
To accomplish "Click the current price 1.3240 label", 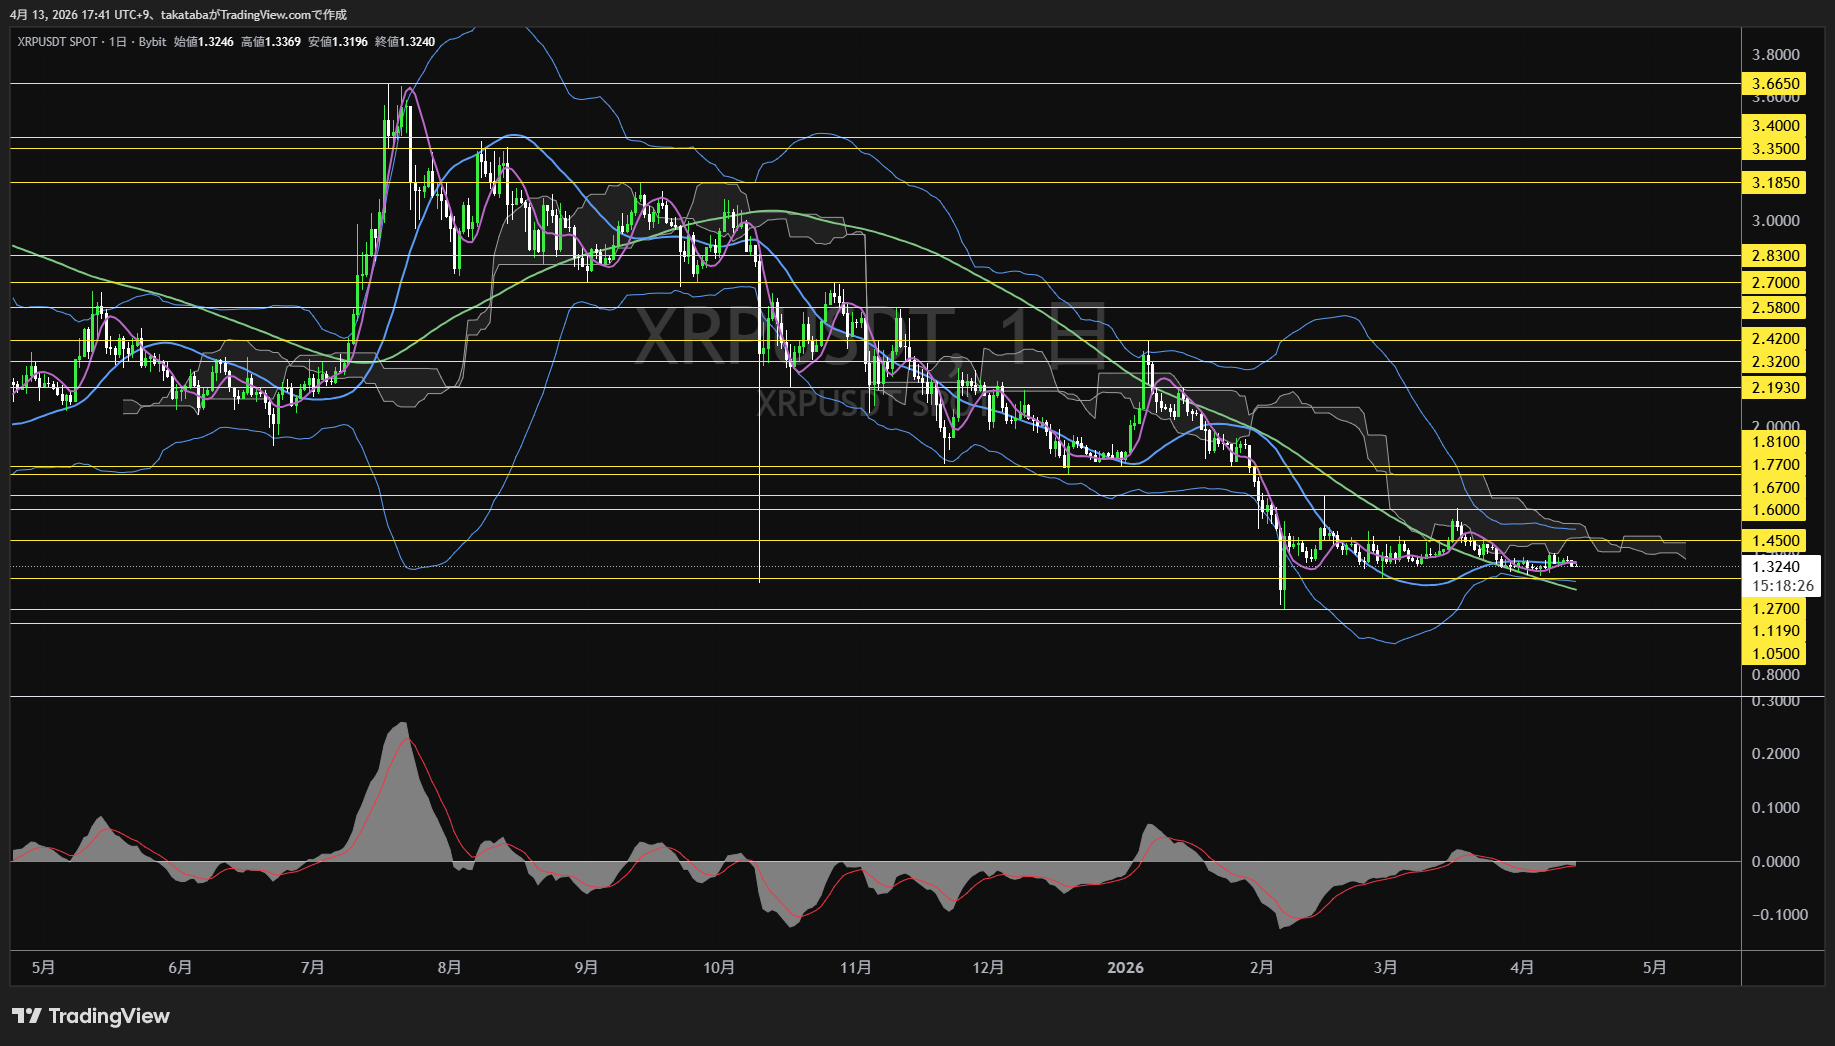I will (1776, 567).
